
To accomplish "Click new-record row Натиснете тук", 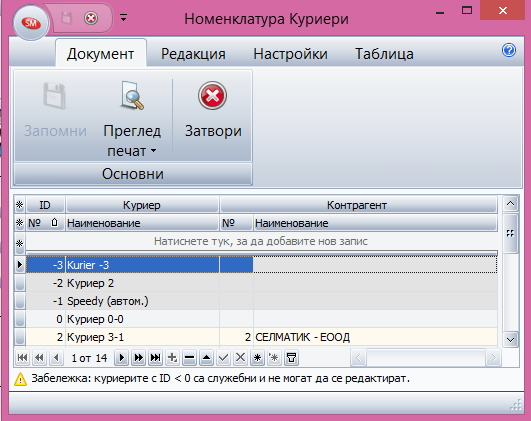I will [261, 241].
